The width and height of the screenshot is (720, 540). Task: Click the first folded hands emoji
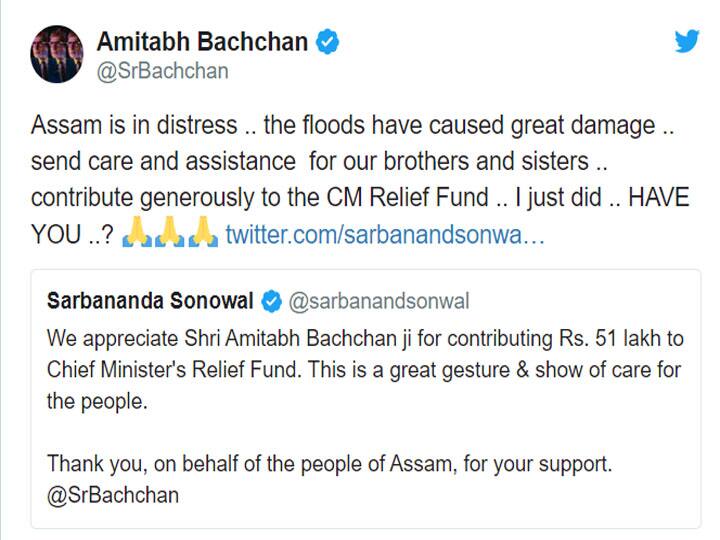[x=138, y=236]
